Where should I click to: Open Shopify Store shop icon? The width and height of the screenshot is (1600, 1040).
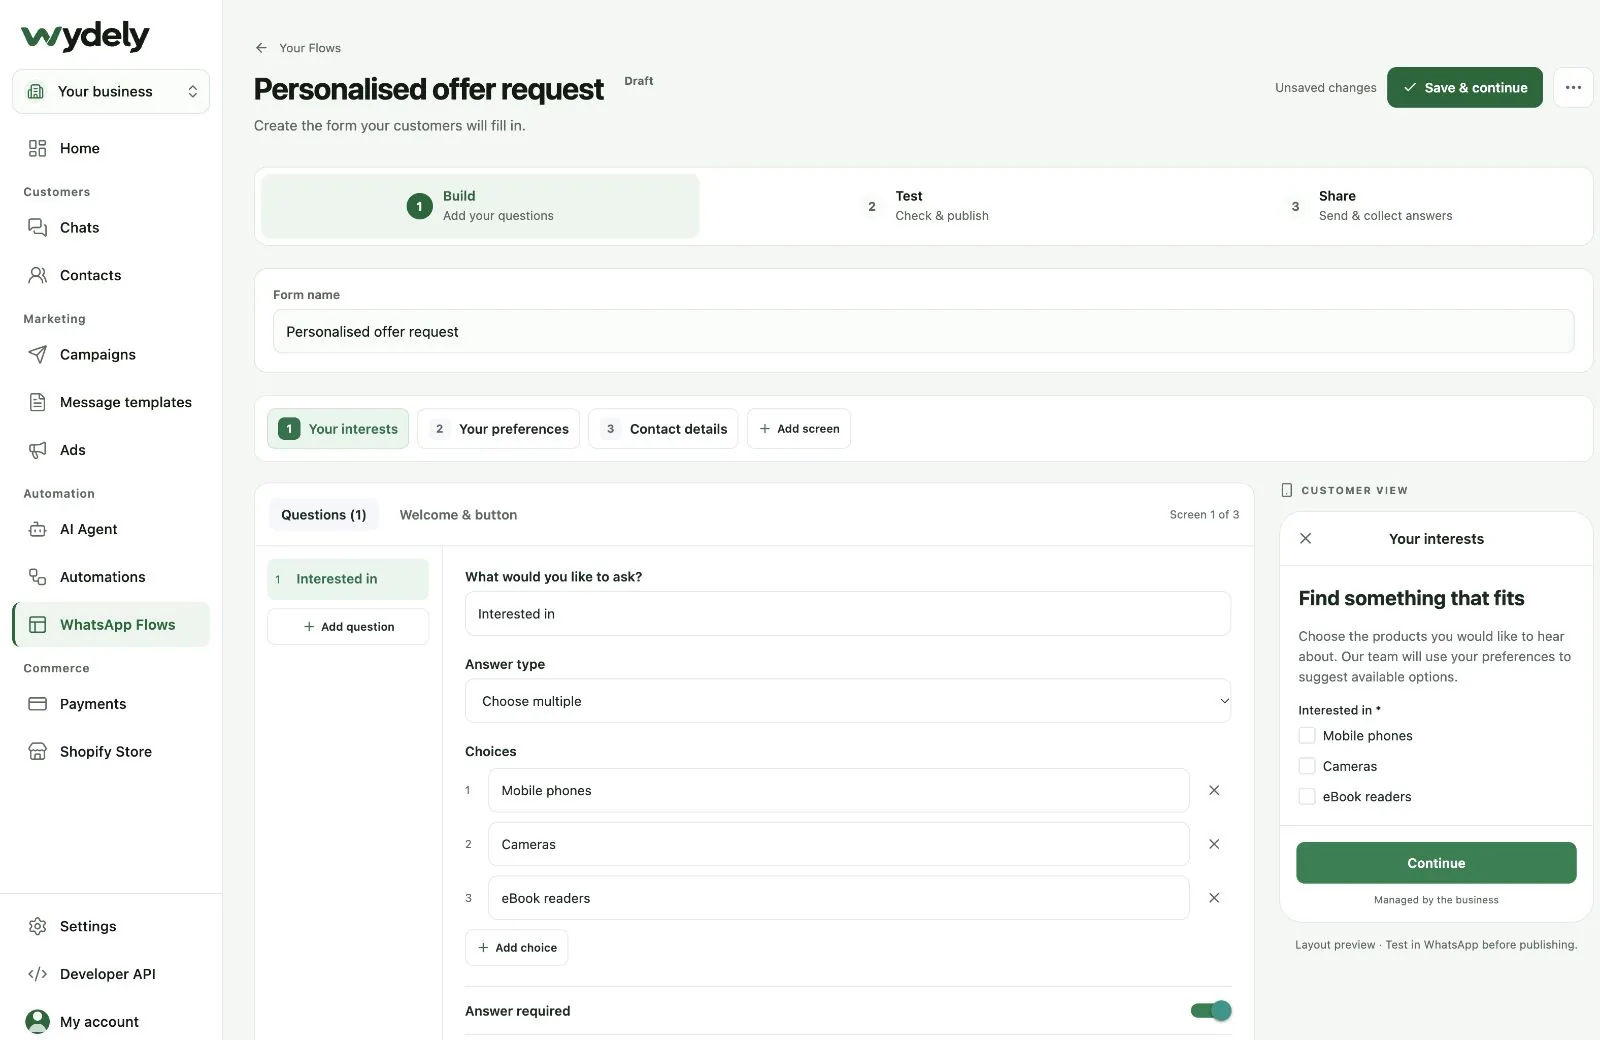coord(37,752)
